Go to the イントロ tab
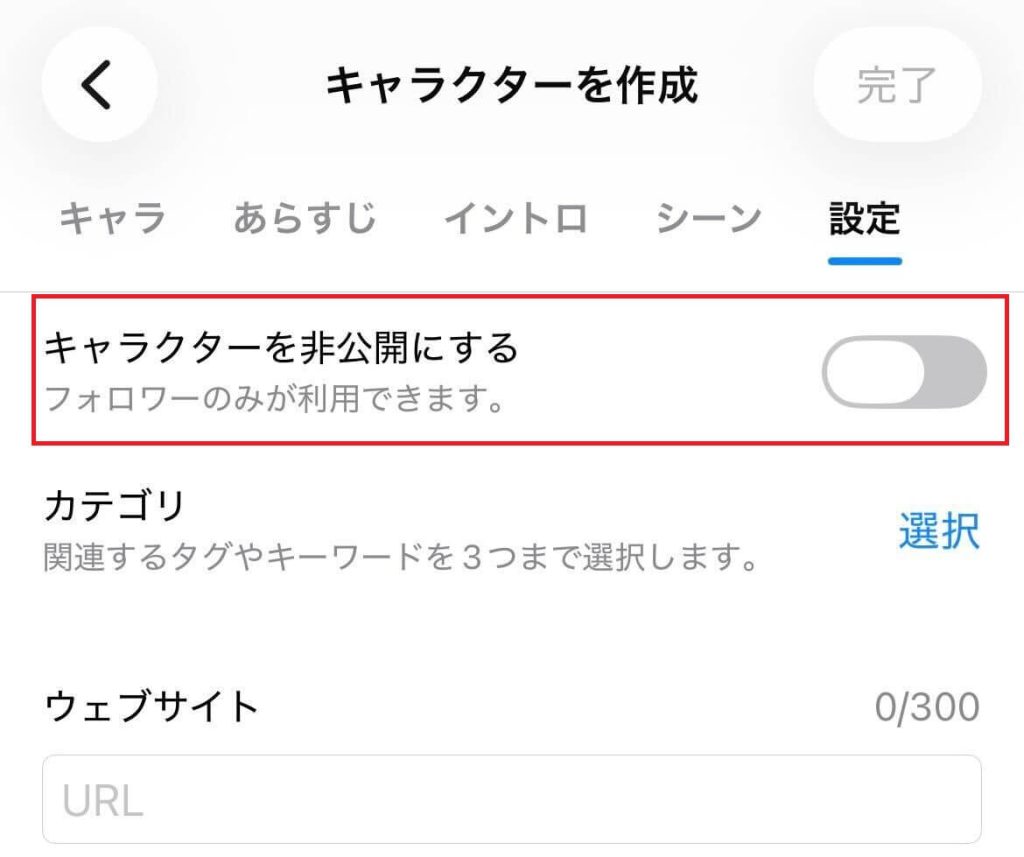Viewport: 1024px width, 857px height. (x=516, y=218)
